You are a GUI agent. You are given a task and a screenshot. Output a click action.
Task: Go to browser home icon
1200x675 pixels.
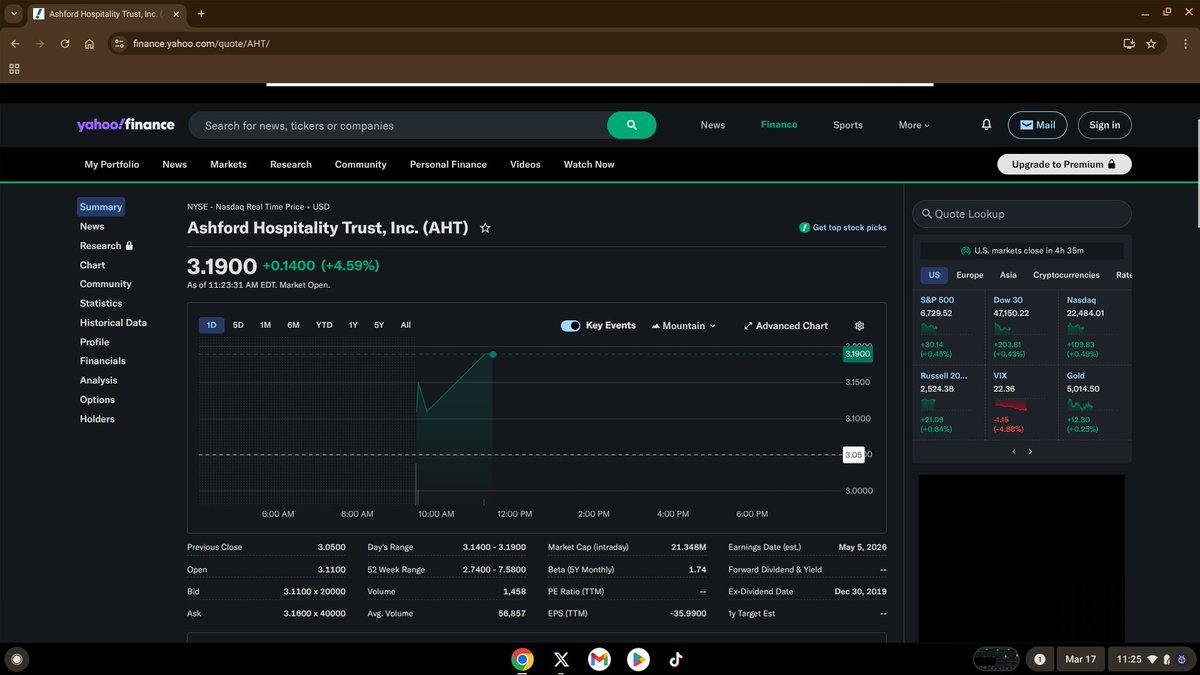(x=90, y=44)
